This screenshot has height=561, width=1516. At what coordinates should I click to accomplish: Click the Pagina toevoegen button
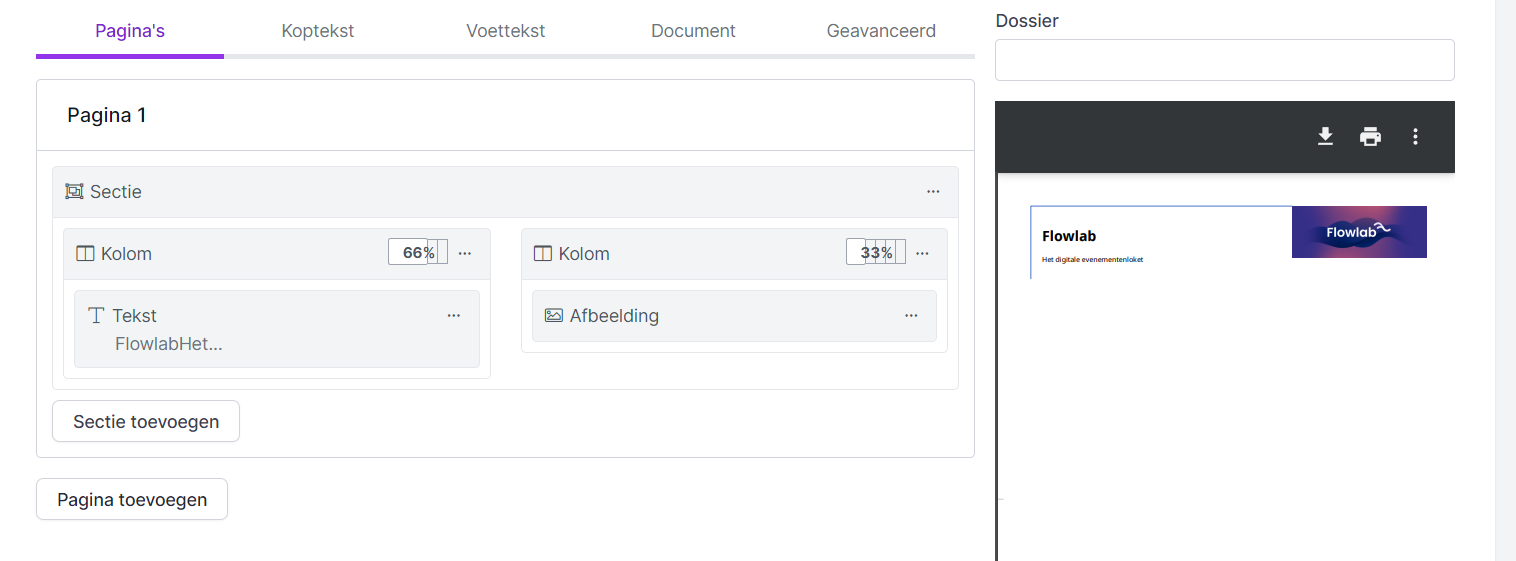point(132,499)
